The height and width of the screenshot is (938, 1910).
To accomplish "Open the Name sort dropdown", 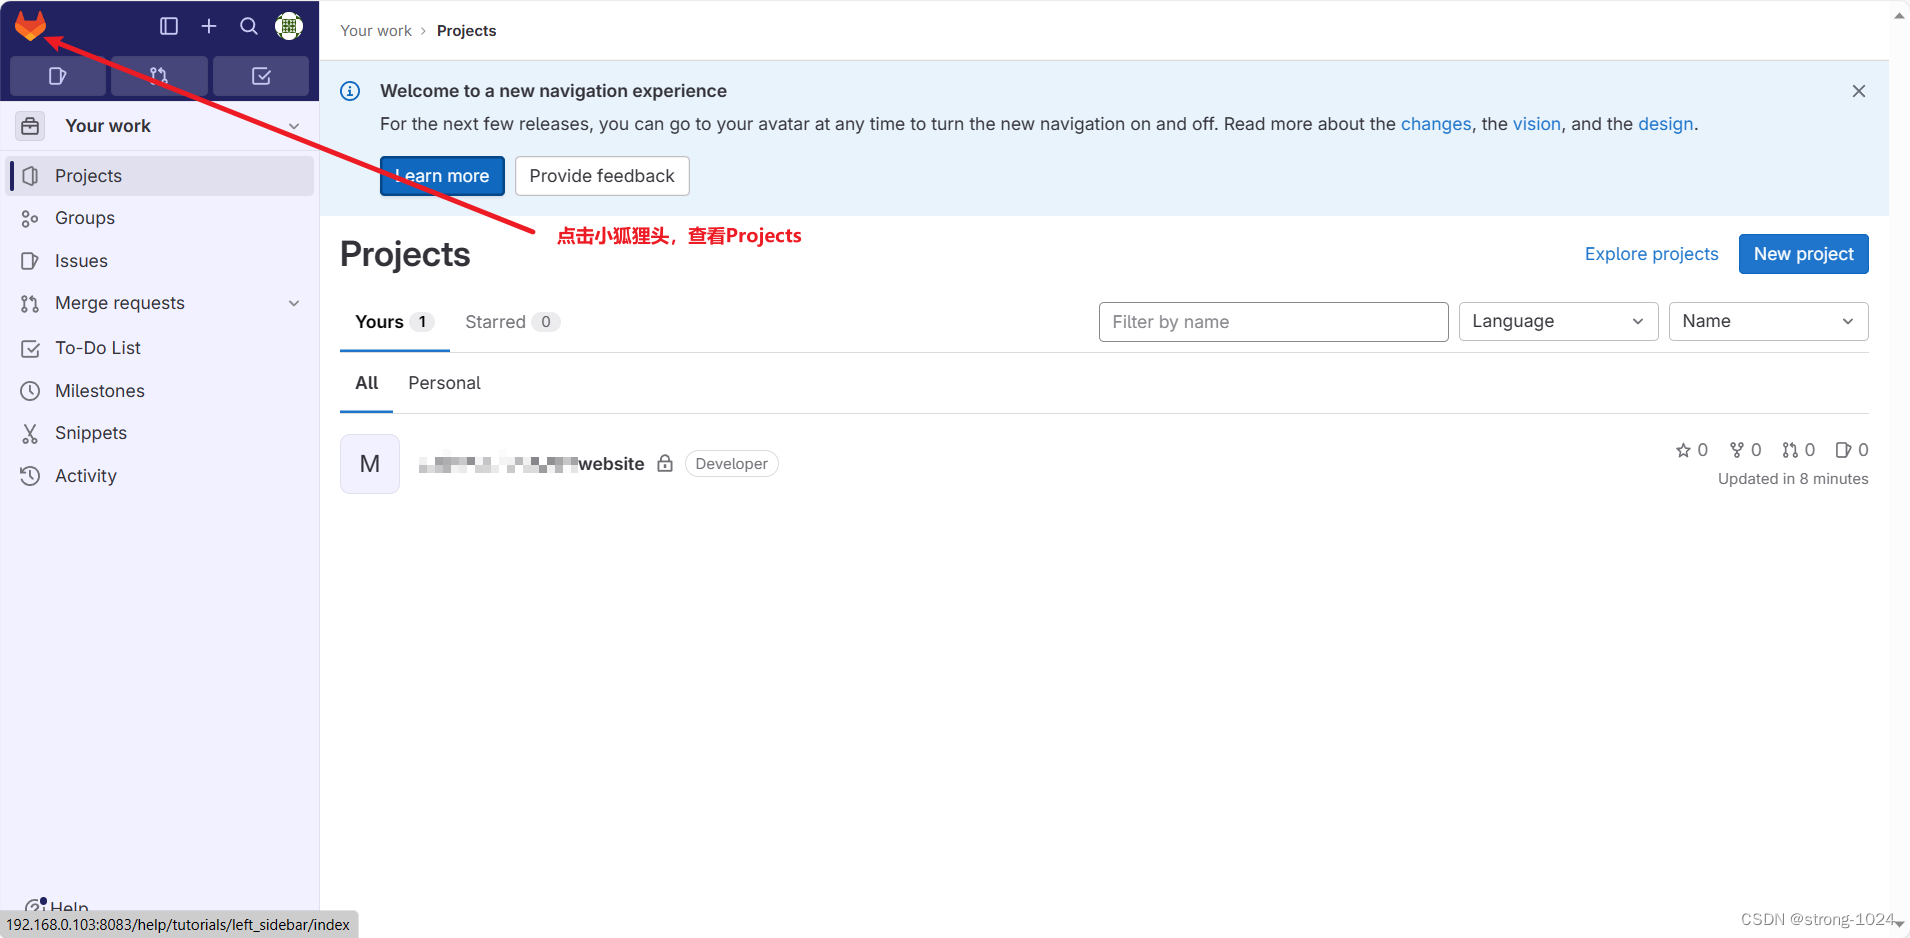I will (x=1767, y=321).
